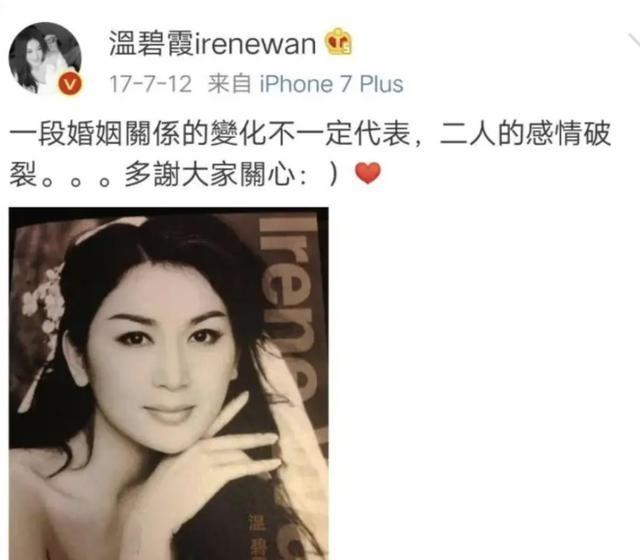Tap the phrase 多謝大家關心
The image size is (640, 560).
click(210, 174)
